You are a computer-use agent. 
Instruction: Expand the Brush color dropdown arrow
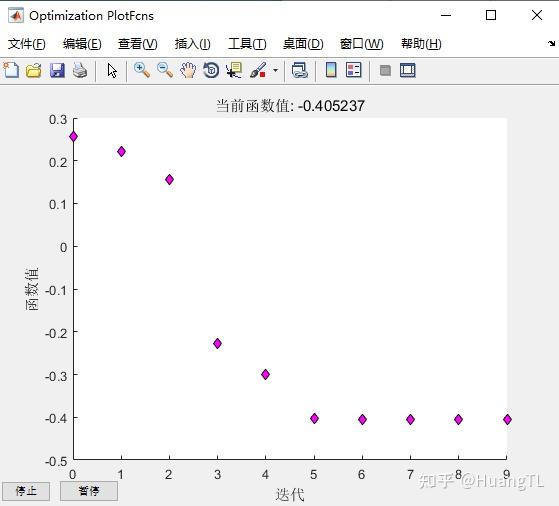tap(275, 70)
